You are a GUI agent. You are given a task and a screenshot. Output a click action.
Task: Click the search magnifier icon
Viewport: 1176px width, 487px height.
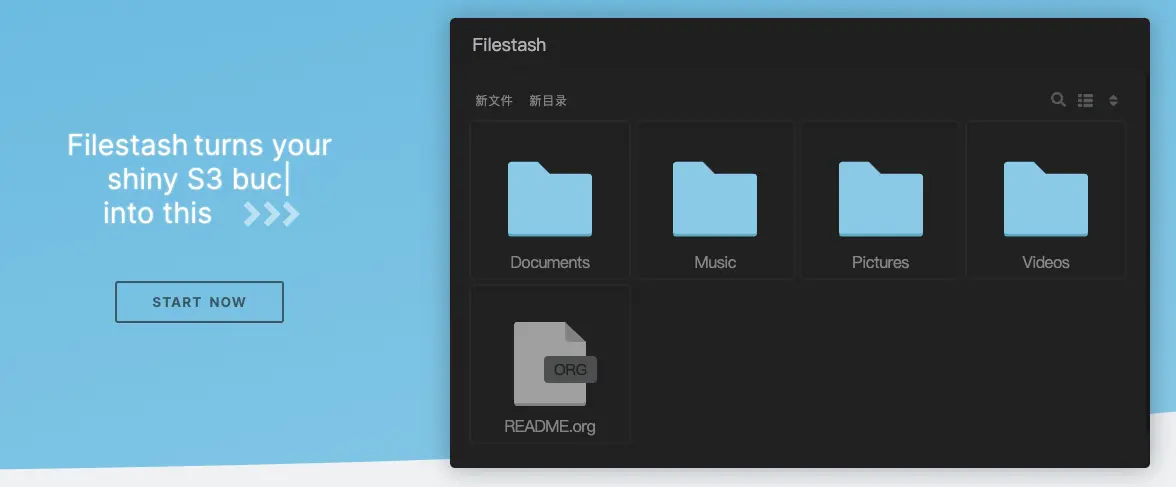1058,100
